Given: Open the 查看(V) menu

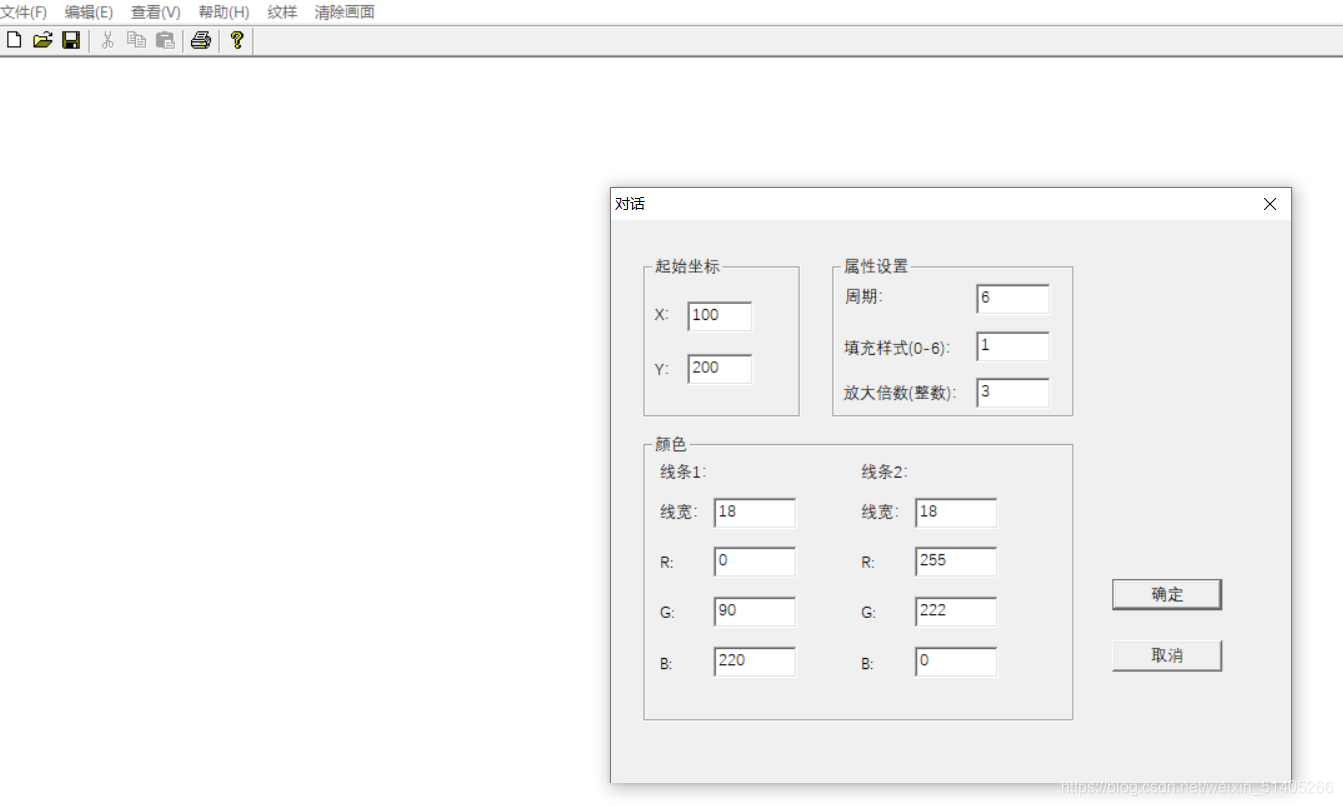Looking at the screenshot, I should point(156,12).
